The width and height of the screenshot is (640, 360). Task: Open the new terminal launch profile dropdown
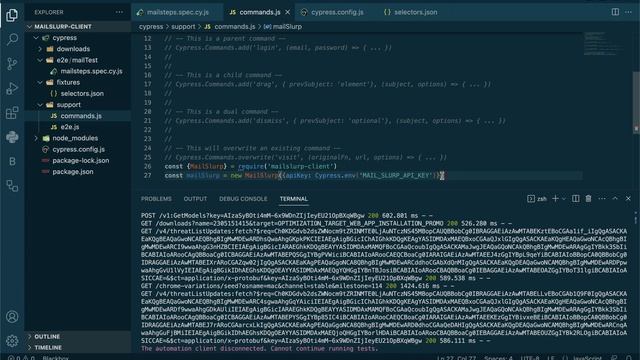[x=564, y=199]
